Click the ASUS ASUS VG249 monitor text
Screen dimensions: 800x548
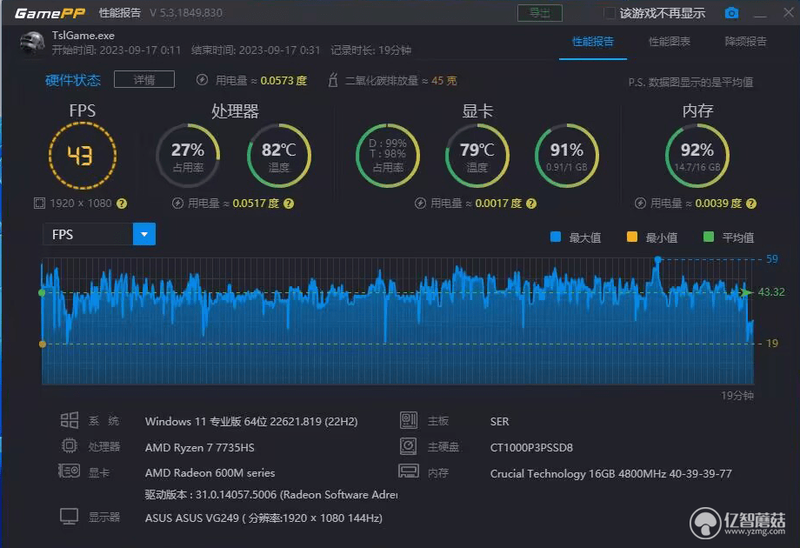click(263, 518)
